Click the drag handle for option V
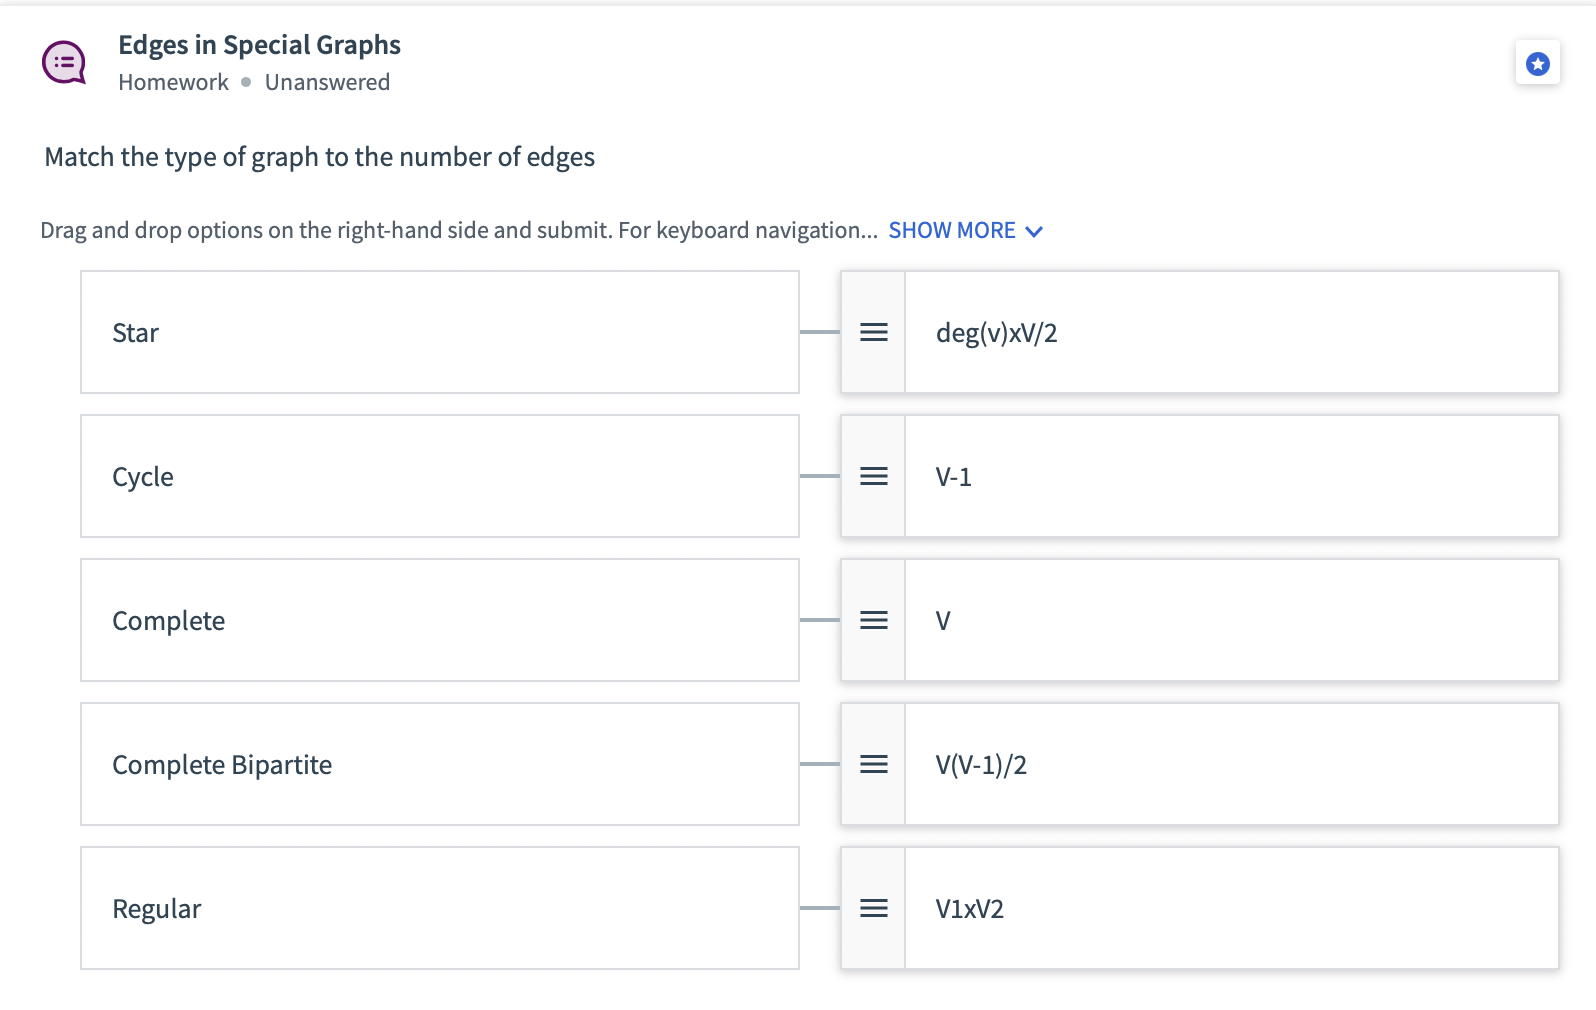This screenshot has width=1596, height=1010. (x=873, y=620)
